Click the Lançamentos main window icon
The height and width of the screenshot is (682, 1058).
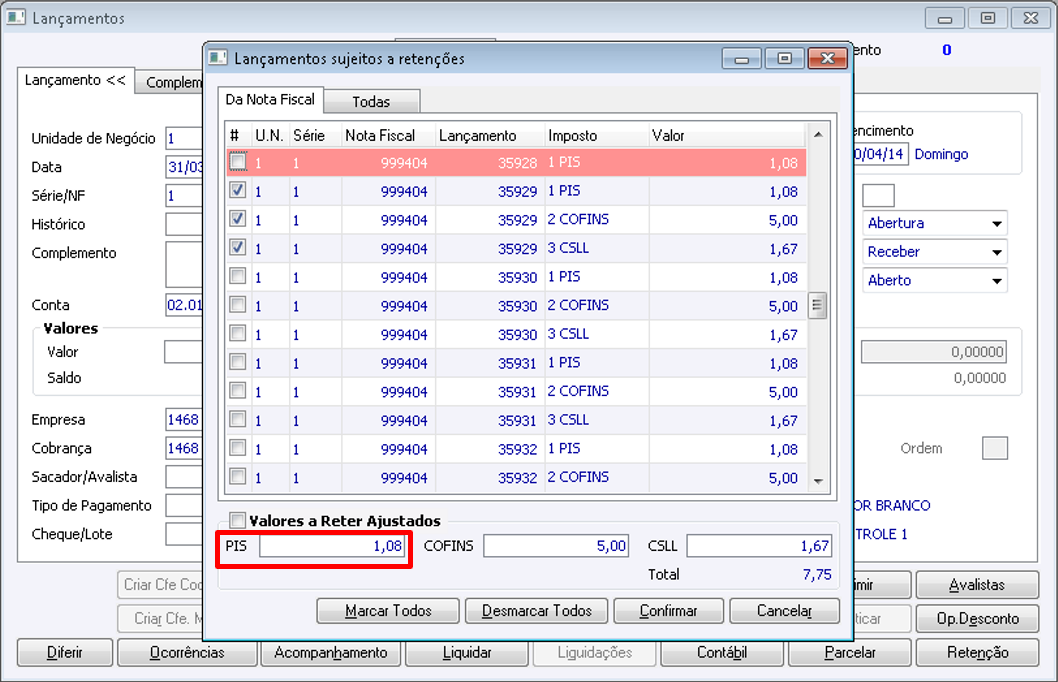(16, 18)
